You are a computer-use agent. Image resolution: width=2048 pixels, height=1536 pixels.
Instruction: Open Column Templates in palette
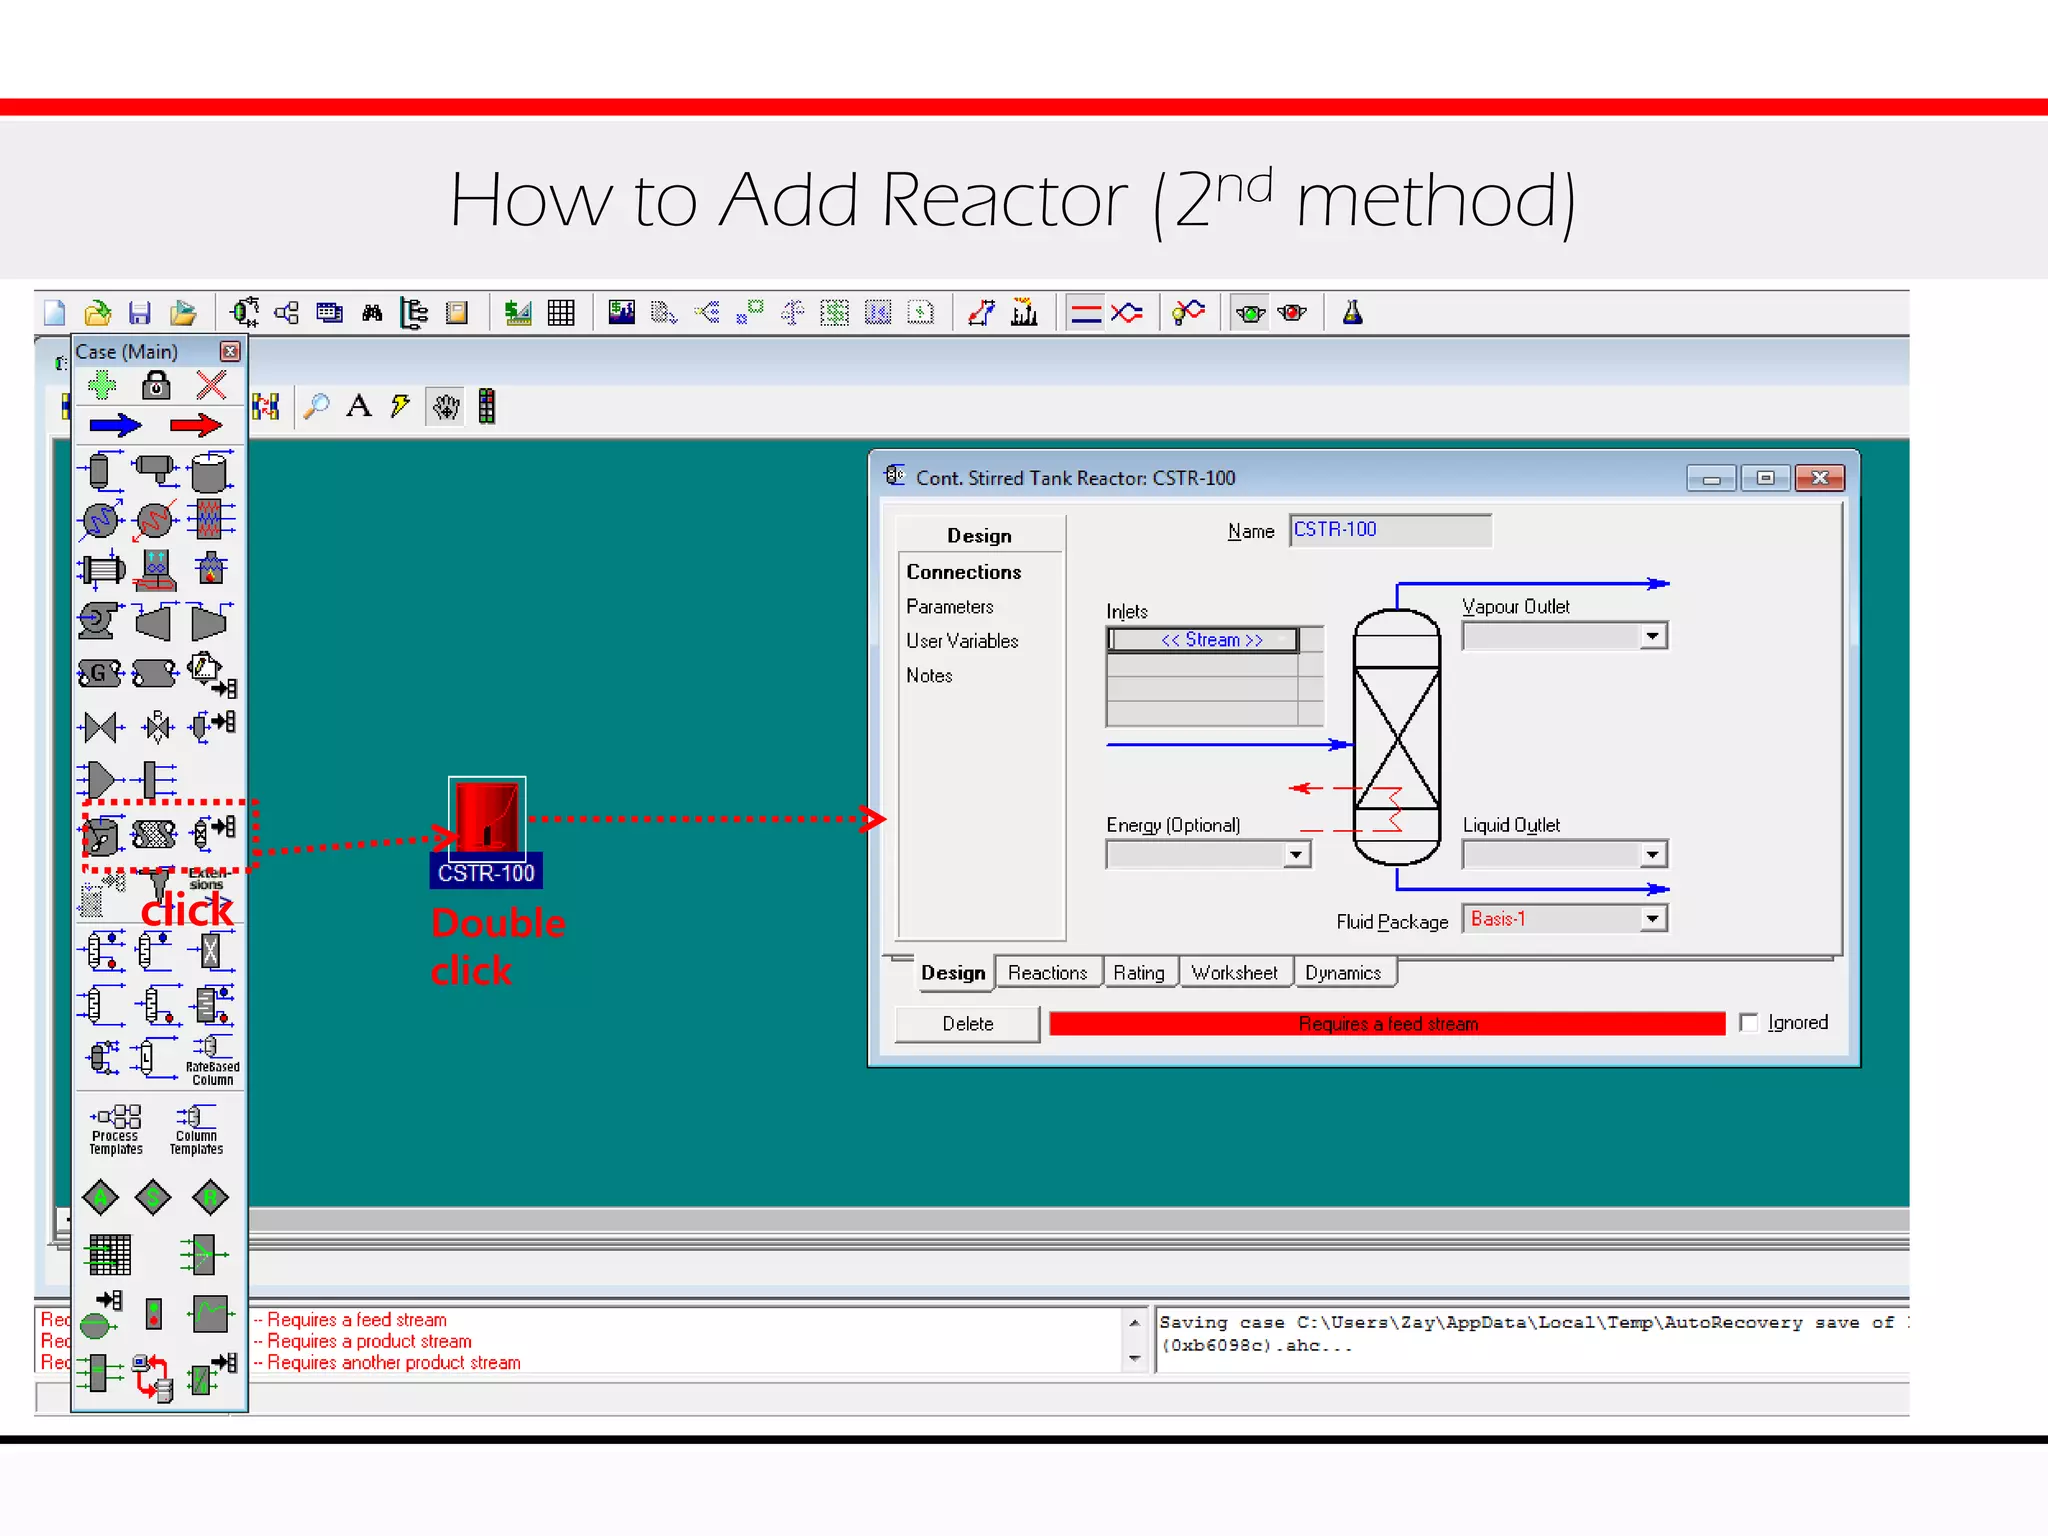[x=196, y=1130]
